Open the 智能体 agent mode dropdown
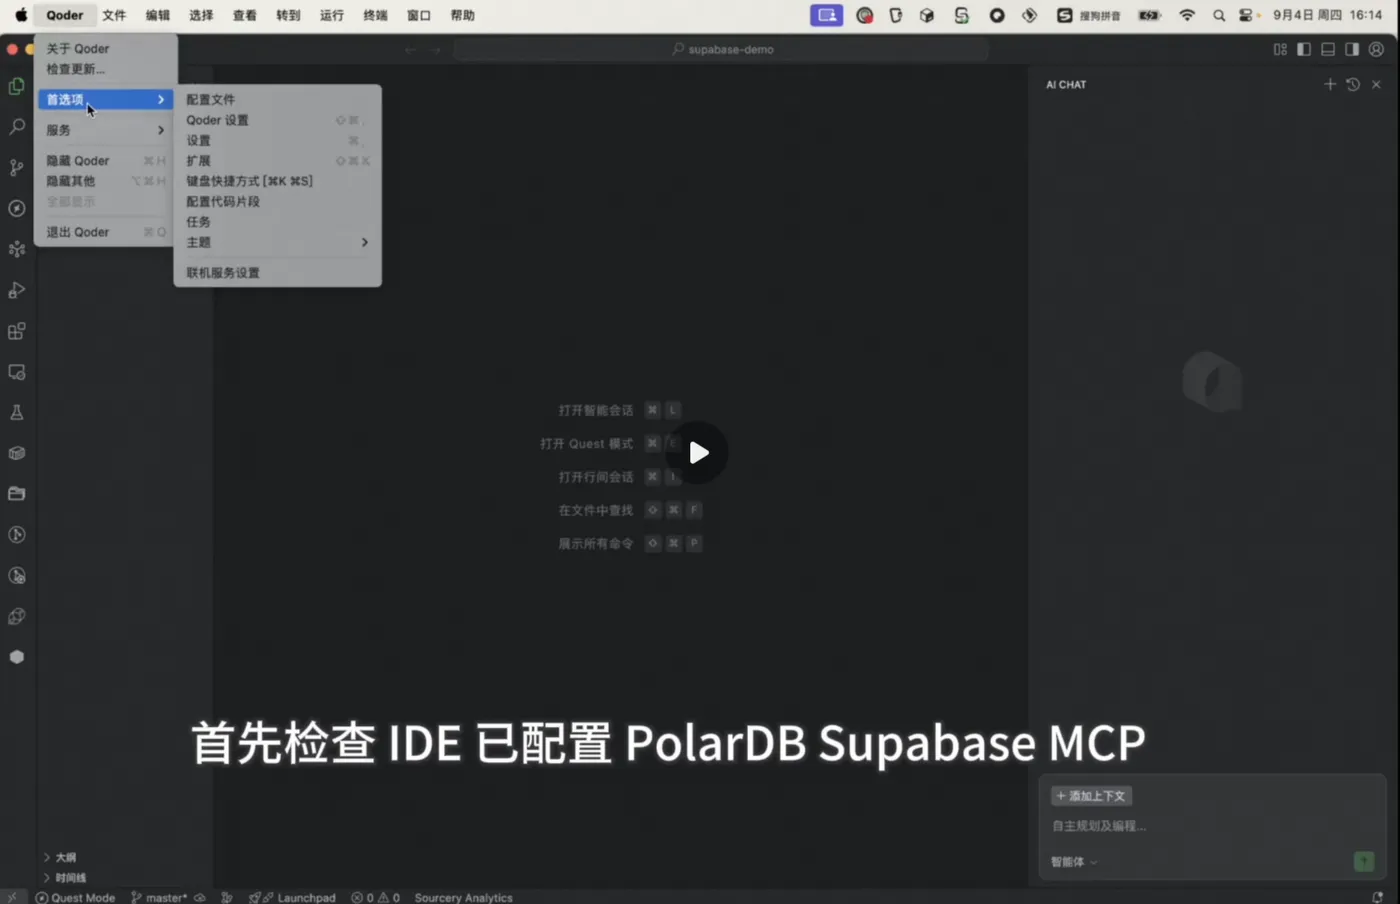 click(x=1074, y=862)
